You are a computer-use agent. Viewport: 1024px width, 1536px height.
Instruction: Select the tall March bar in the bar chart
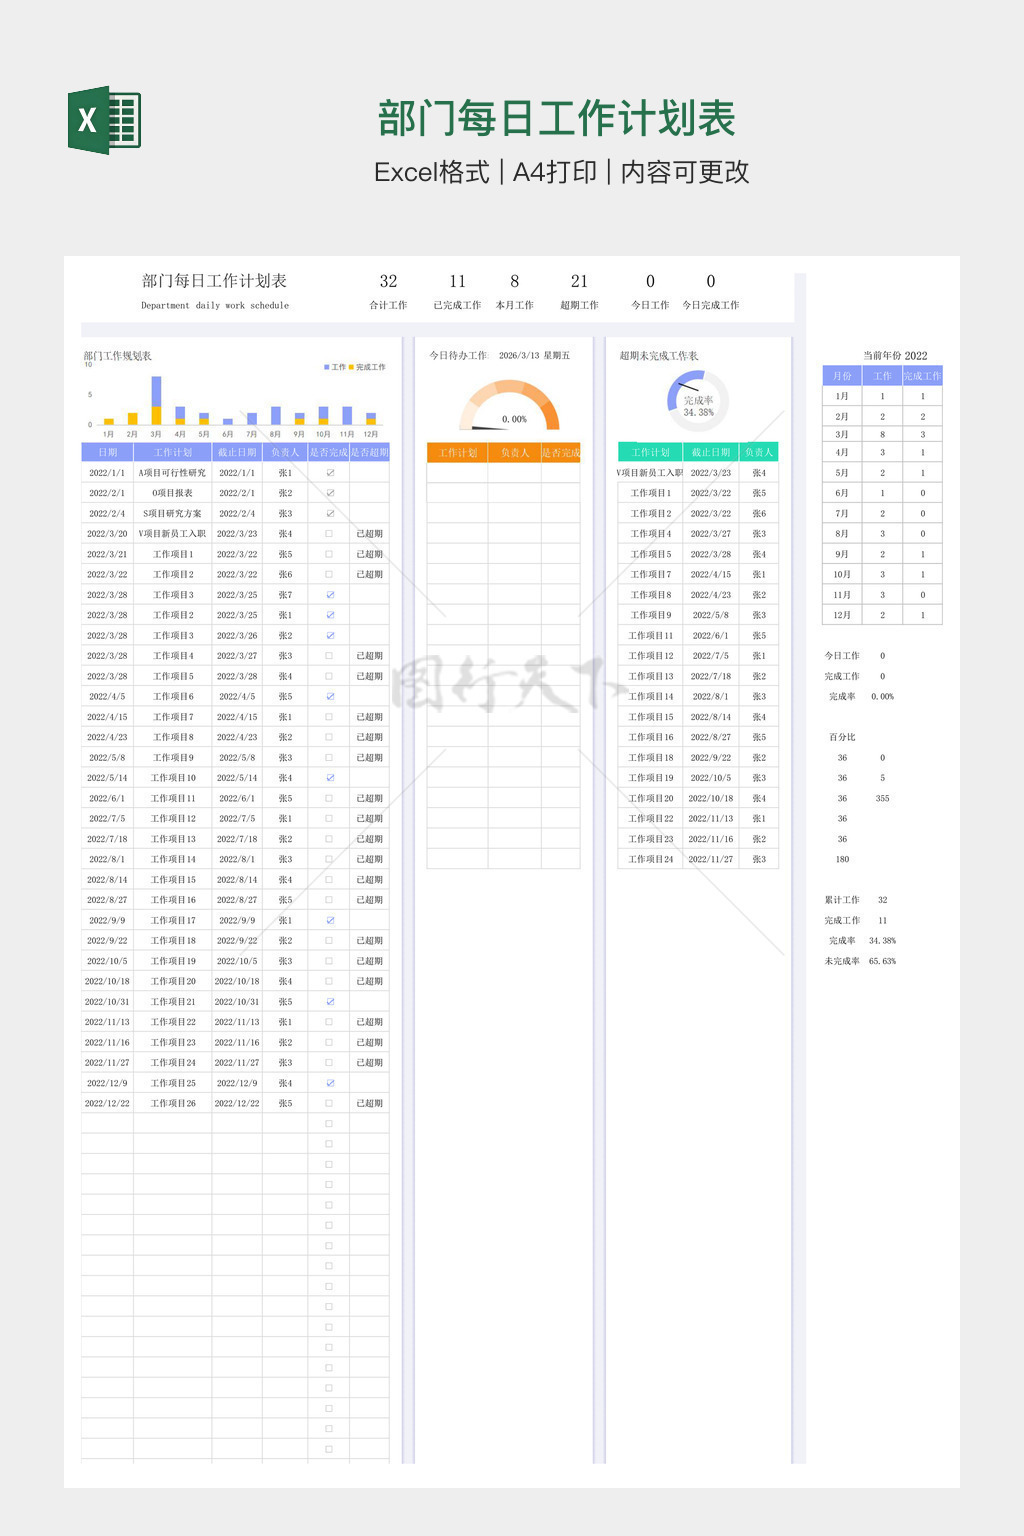[x=156, y=400]
